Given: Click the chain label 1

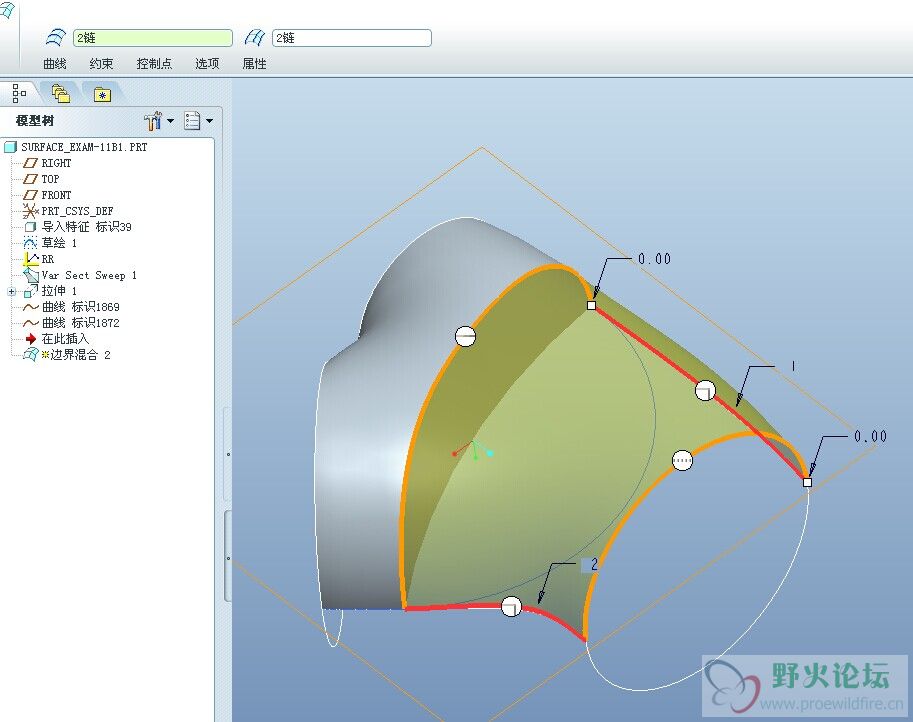Looking at the screenshot, I should 792,366.
